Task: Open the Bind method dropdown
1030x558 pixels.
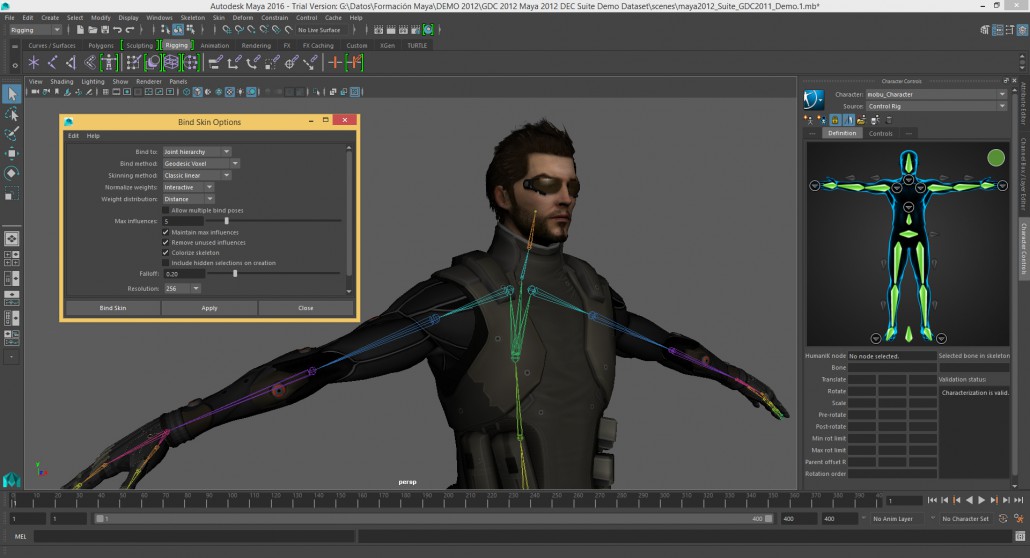Action: [198, 163]
